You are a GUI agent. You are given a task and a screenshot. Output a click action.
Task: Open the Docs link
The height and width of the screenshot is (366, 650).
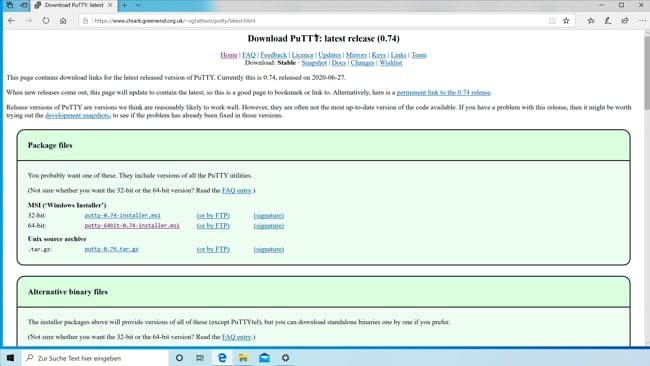(x=339, y=63)
